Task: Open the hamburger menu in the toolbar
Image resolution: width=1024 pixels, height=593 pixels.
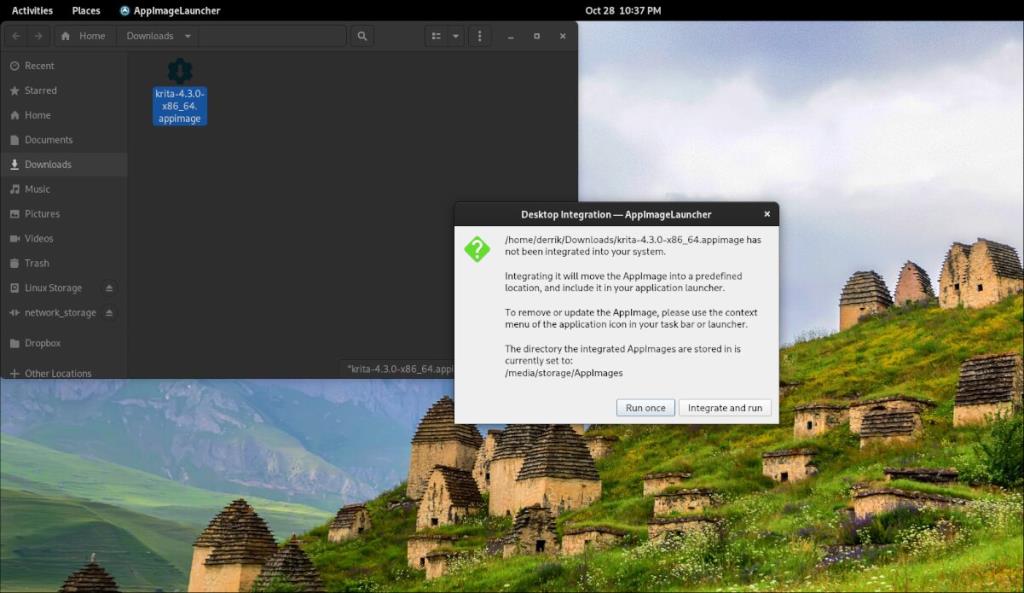Action: (479, 36)
